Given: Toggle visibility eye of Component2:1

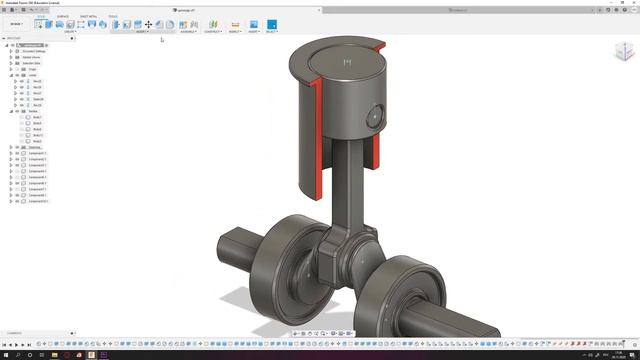Looking at the screenshot, I should (x=18, y=159).
